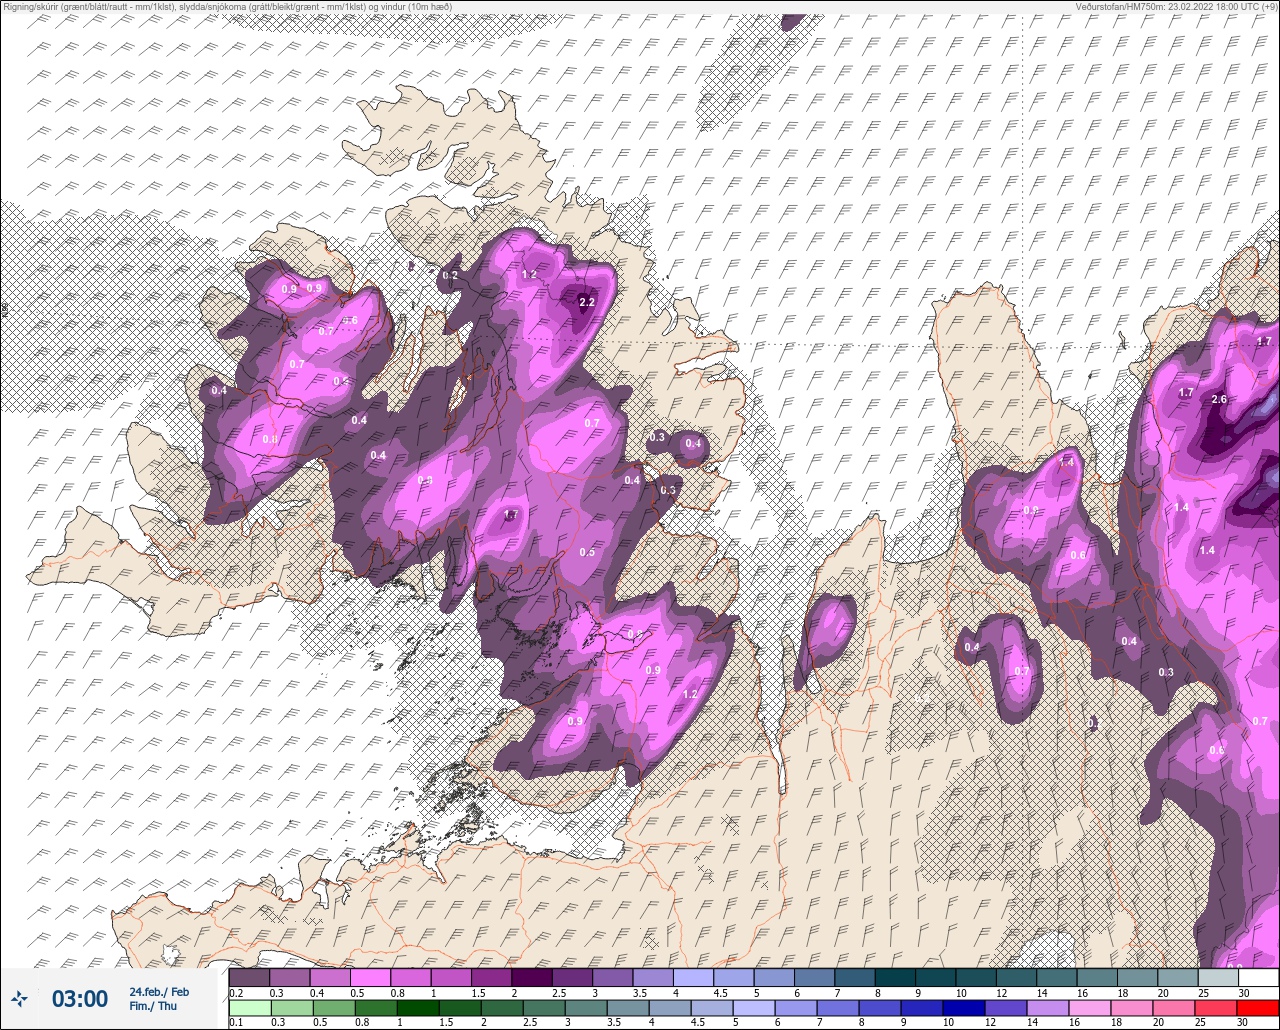The height and width of the screenshot is (1030, 1280).
Task: Select the light grey 25 swatch in upper legend
Action: point(1218,977)
